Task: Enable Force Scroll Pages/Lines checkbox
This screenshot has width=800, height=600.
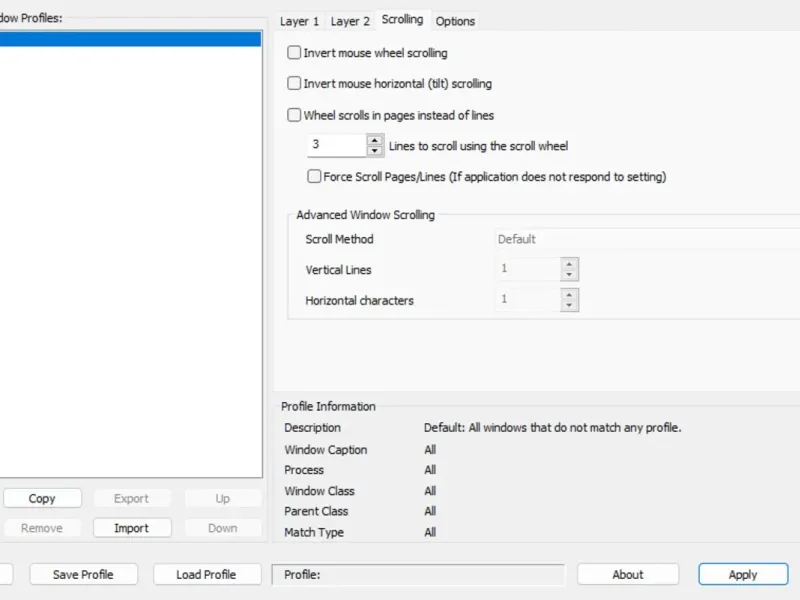Action: (314, 177)
